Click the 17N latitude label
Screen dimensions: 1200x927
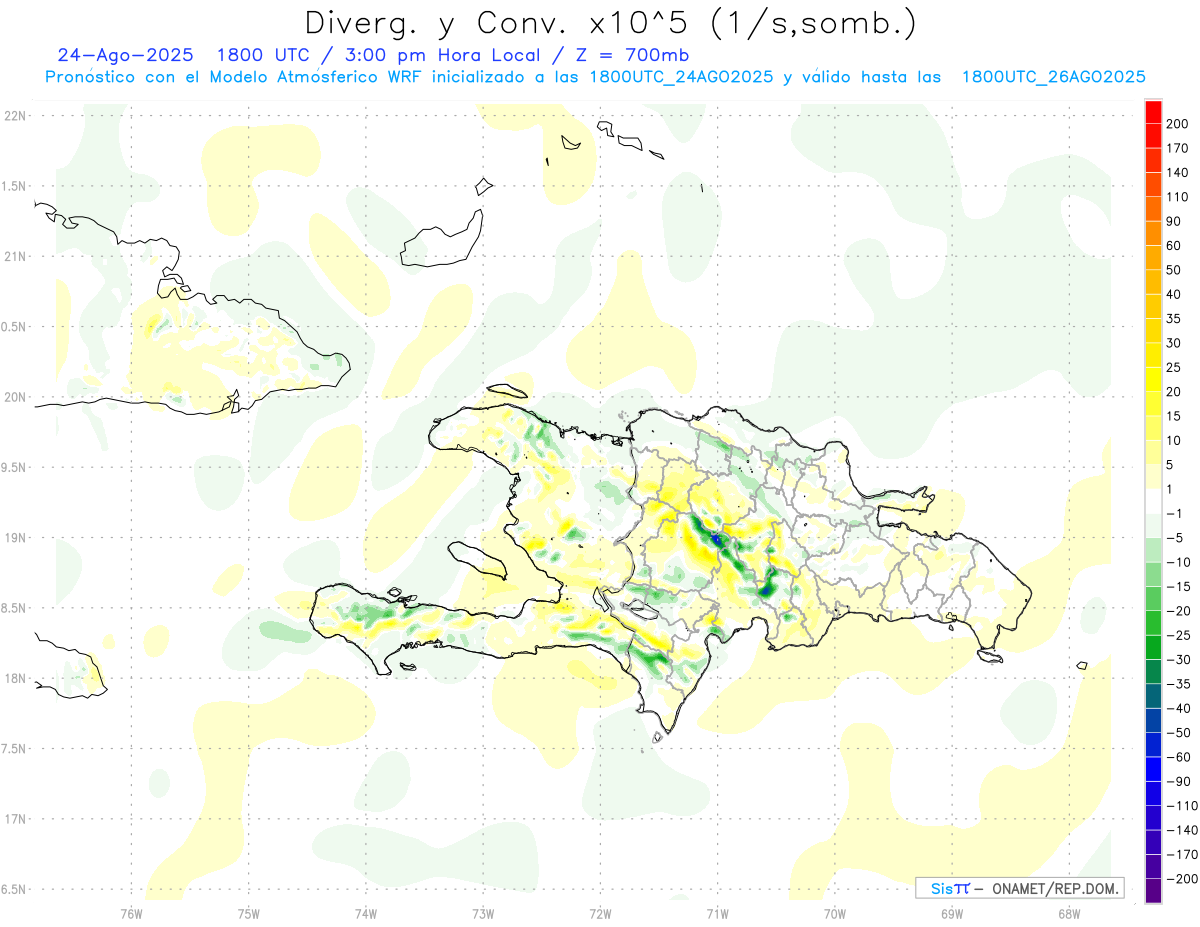pyautogui.click(x=14, y=819)
